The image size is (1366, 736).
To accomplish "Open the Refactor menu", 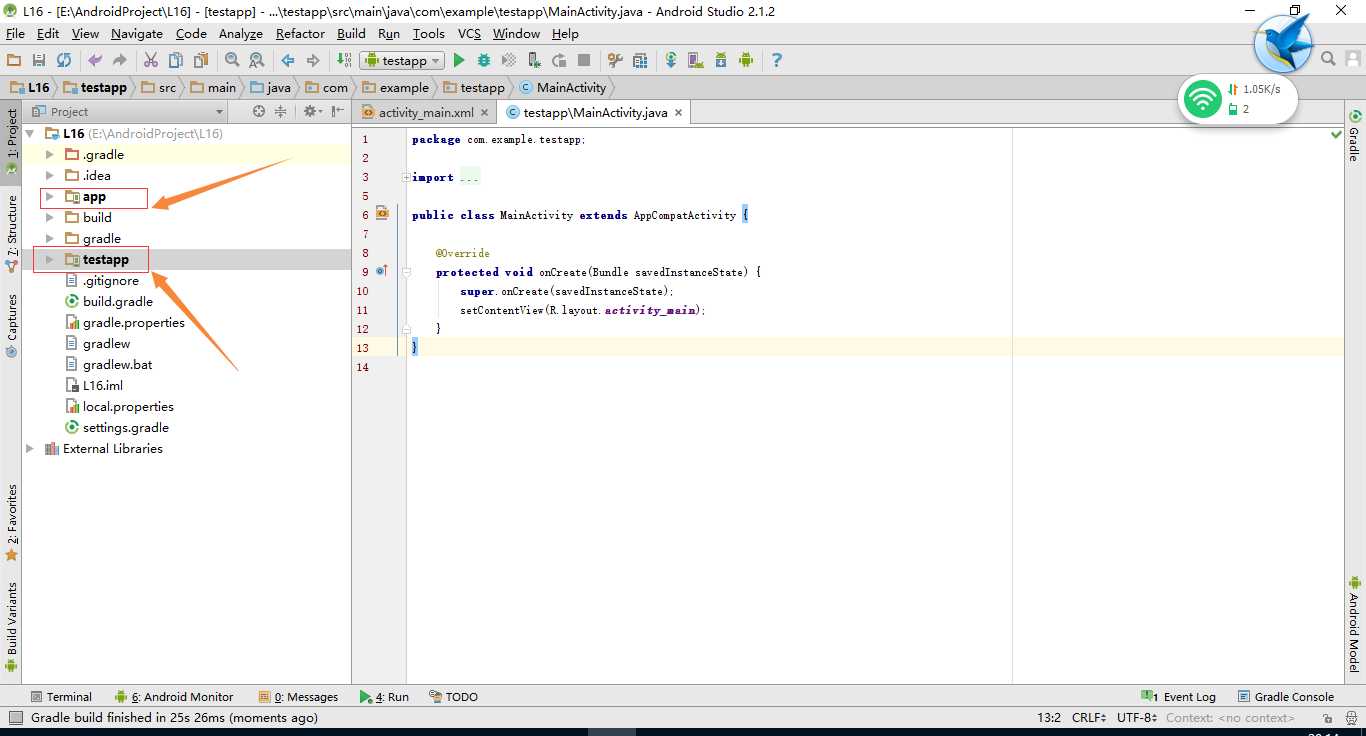I will pyautogui.click(x=300, y=33).
